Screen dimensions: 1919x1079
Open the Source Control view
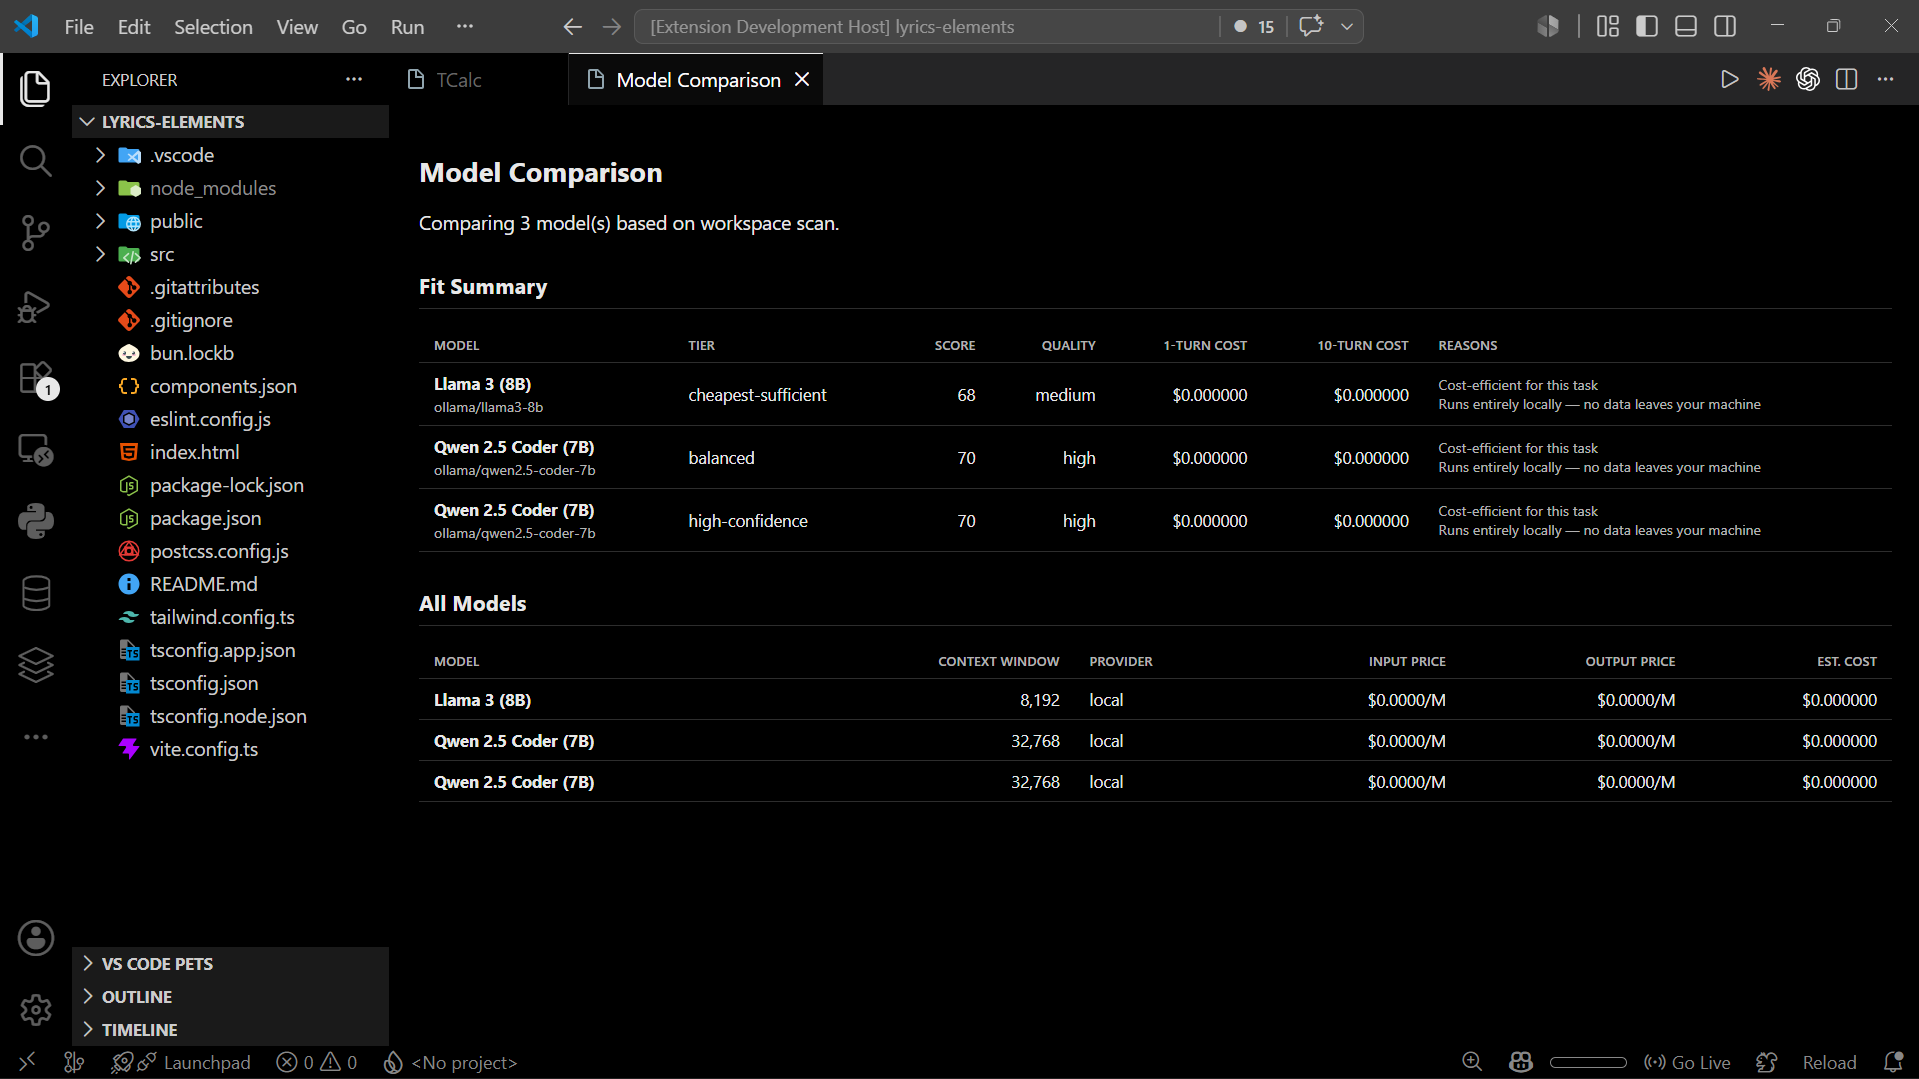tap(35, 232)
